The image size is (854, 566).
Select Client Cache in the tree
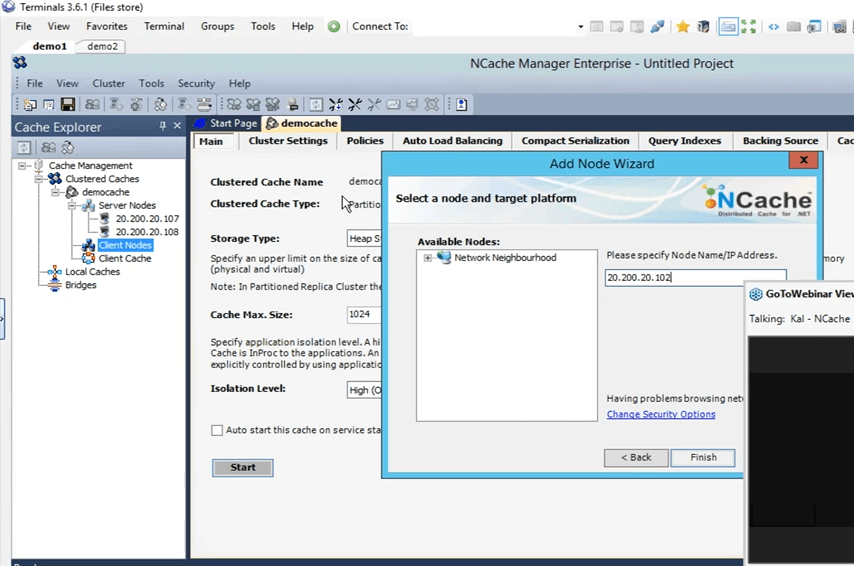(x=125, y=258)
